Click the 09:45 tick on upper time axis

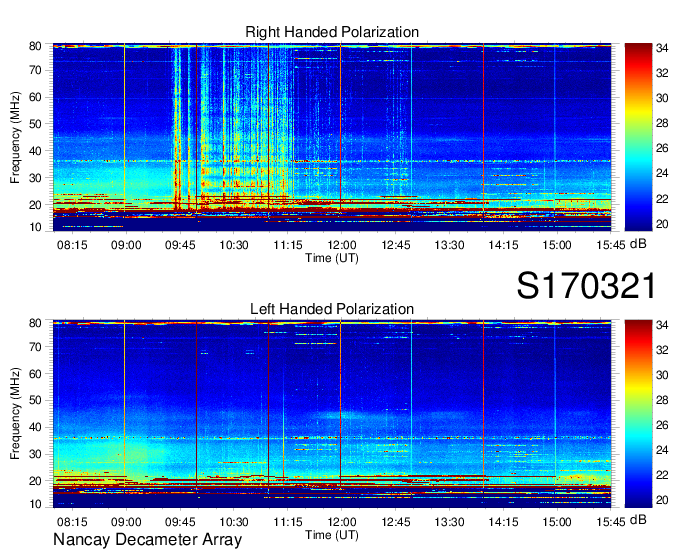[180, 245]
